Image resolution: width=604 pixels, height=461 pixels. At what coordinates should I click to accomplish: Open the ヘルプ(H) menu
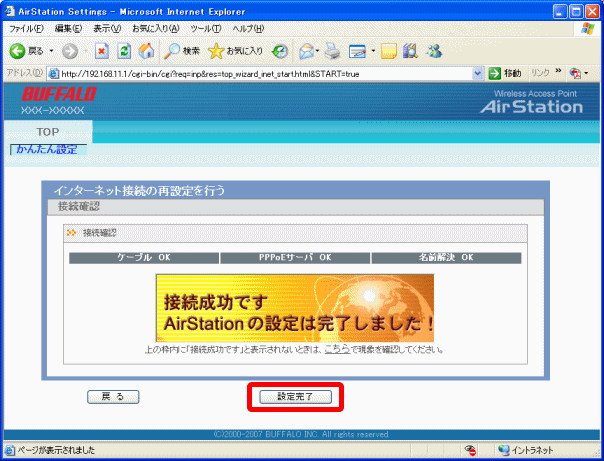coord(248,28)
